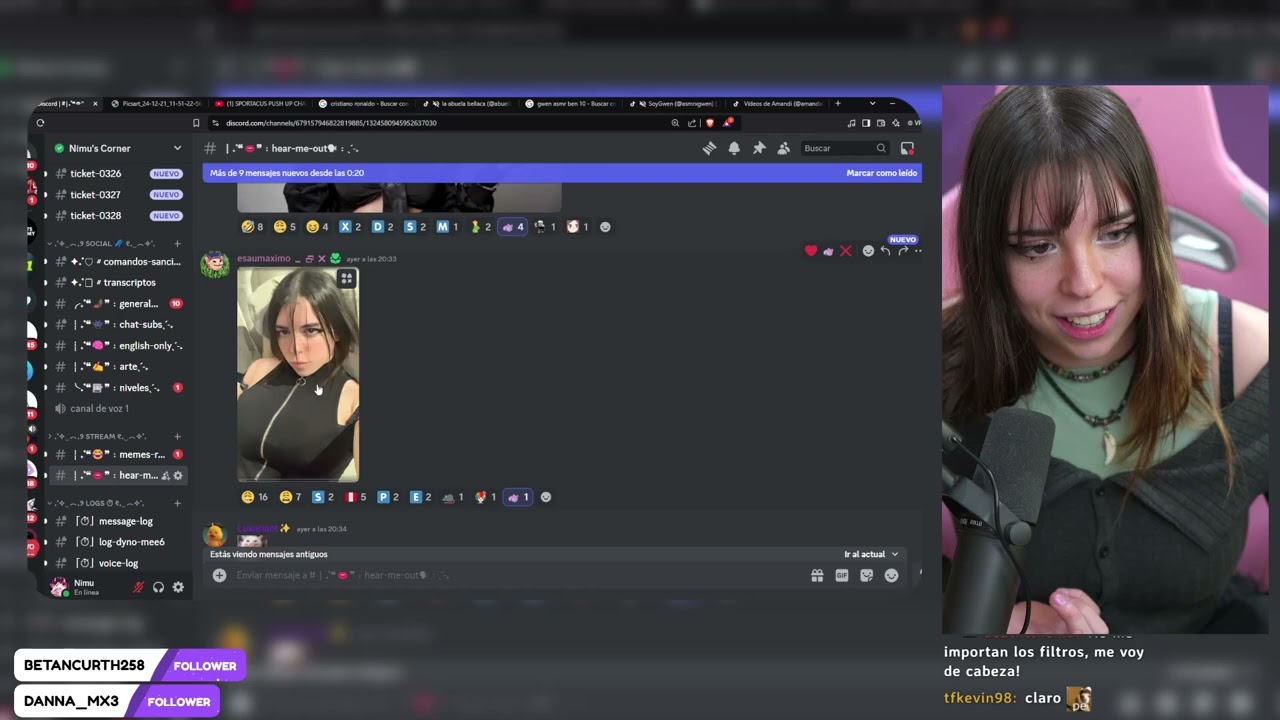Open esaumaximo's posted image thumbnail

click(298, 375)
